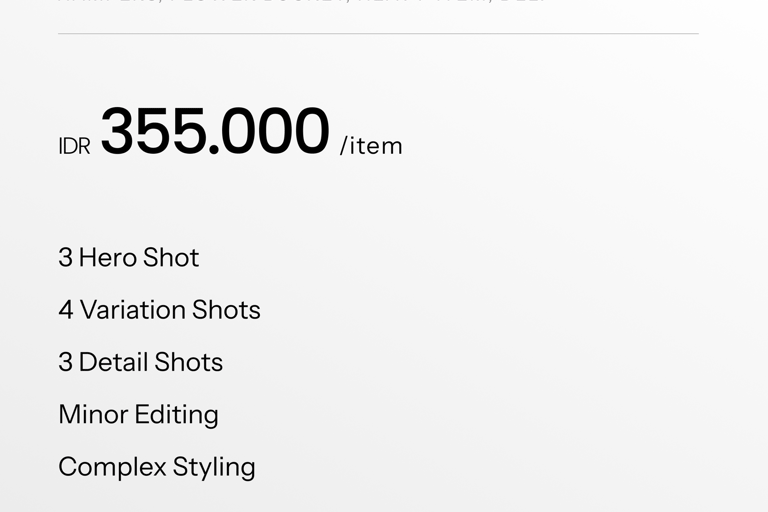Click the word Editing
Viewport: 768px width, 512px height.
click(x=177, y=415)
